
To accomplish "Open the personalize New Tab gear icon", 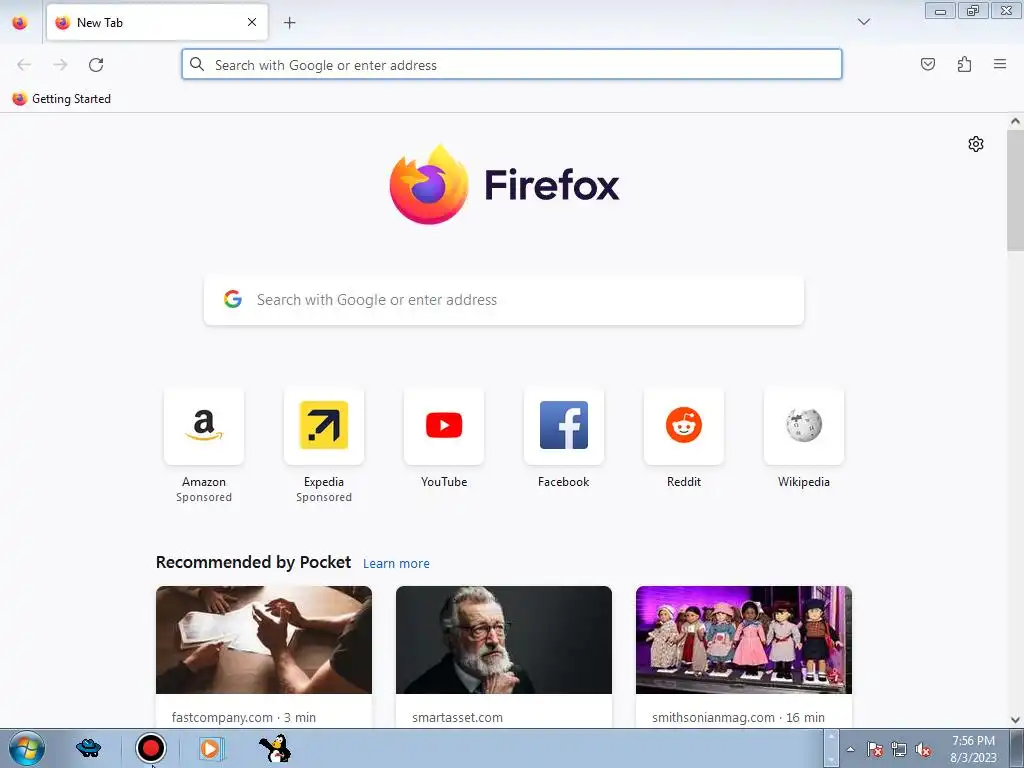I will pyautogui.click(x=976, y=144).
